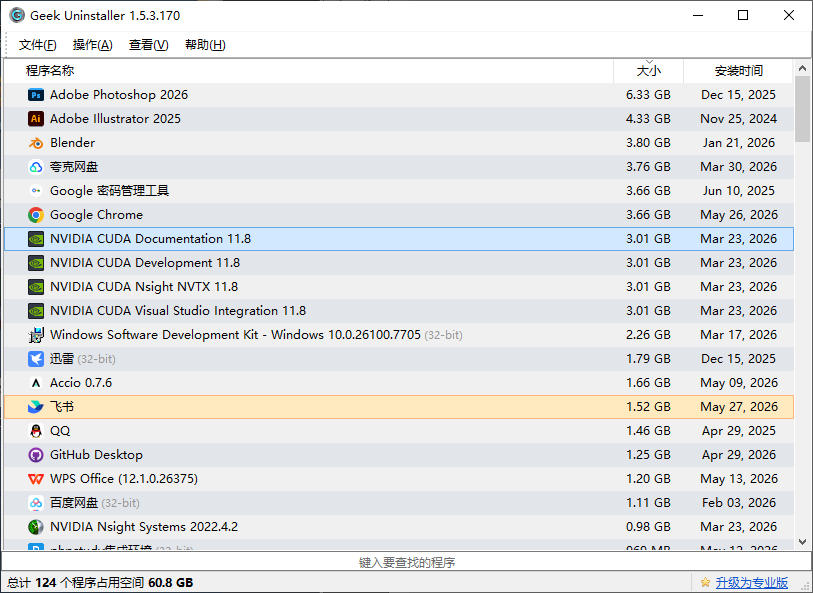Select the Windows Software Development Kit name
The height and width of the screenshot is (593, 813).
pyautogui.click(x=235, y=335)
